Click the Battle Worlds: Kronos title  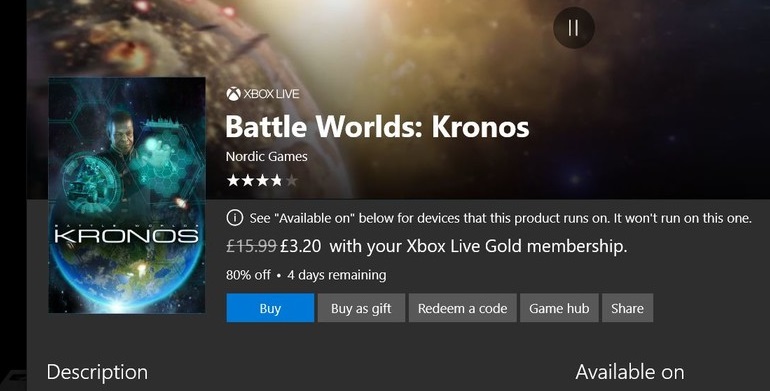(377, 127)
